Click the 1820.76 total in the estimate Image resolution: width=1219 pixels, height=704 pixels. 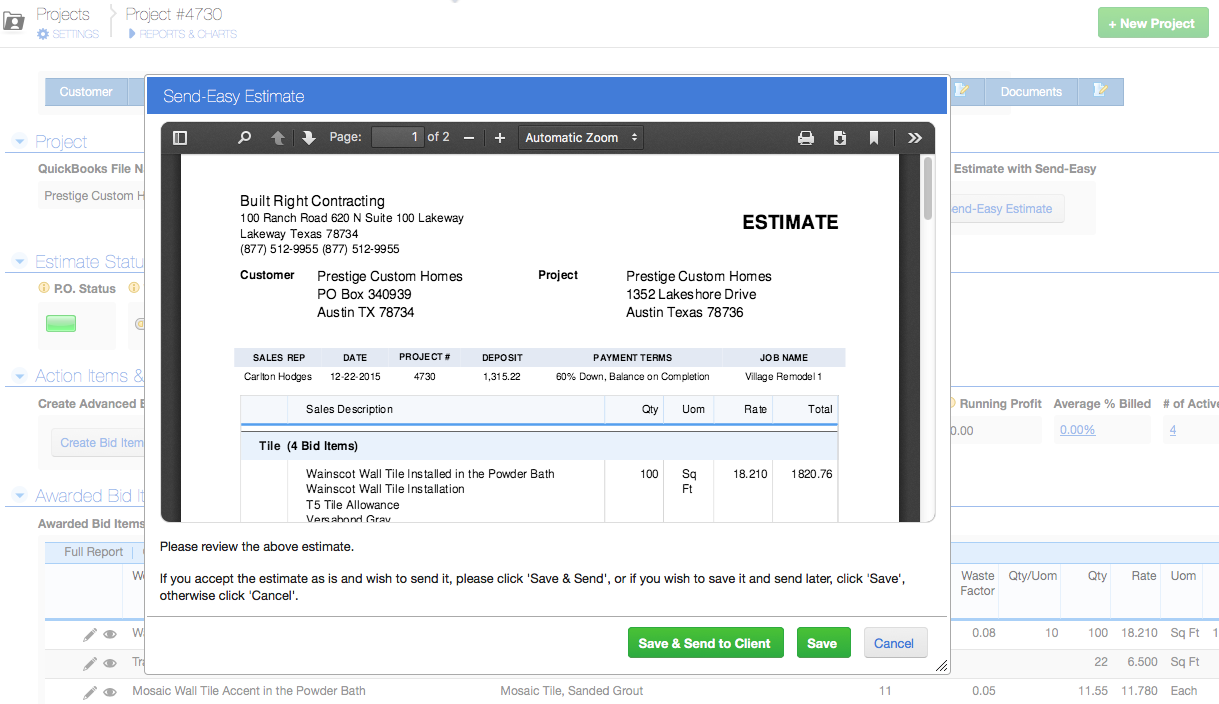pos(811,474)
